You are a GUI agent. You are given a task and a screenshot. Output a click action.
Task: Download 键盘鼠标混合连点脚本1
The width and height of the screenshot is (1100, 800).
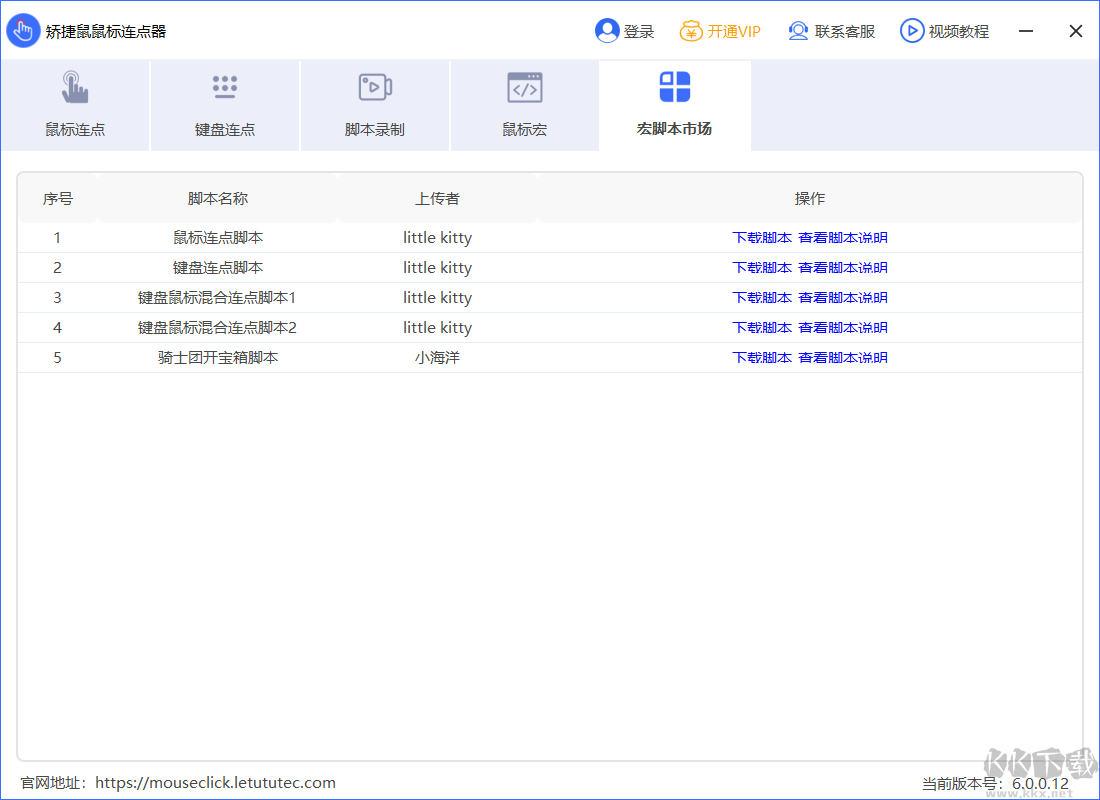pos(762,298)
